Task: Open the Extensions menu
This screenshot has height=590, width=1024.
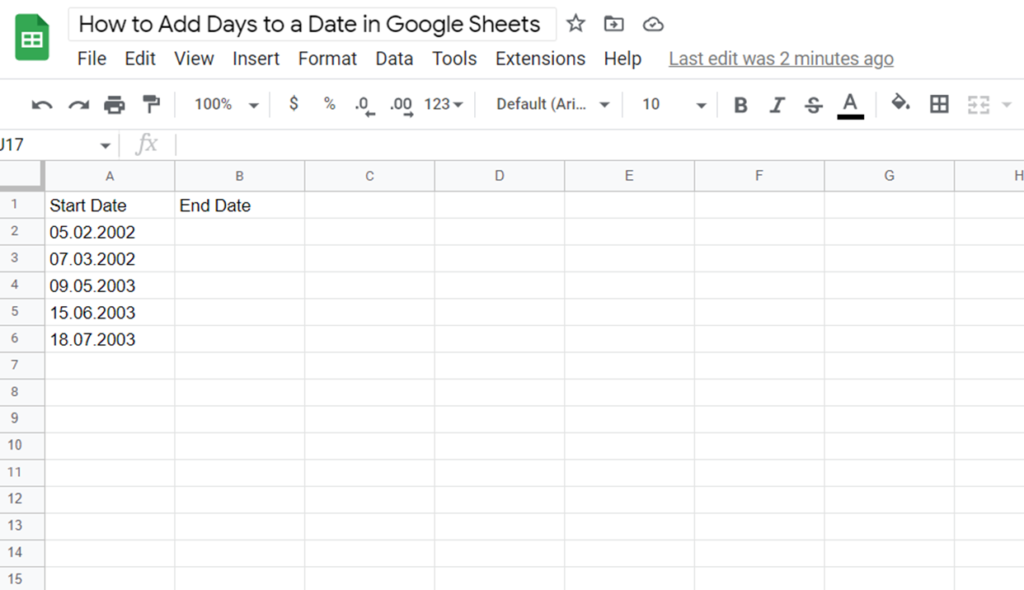Action: coord(540,59)
